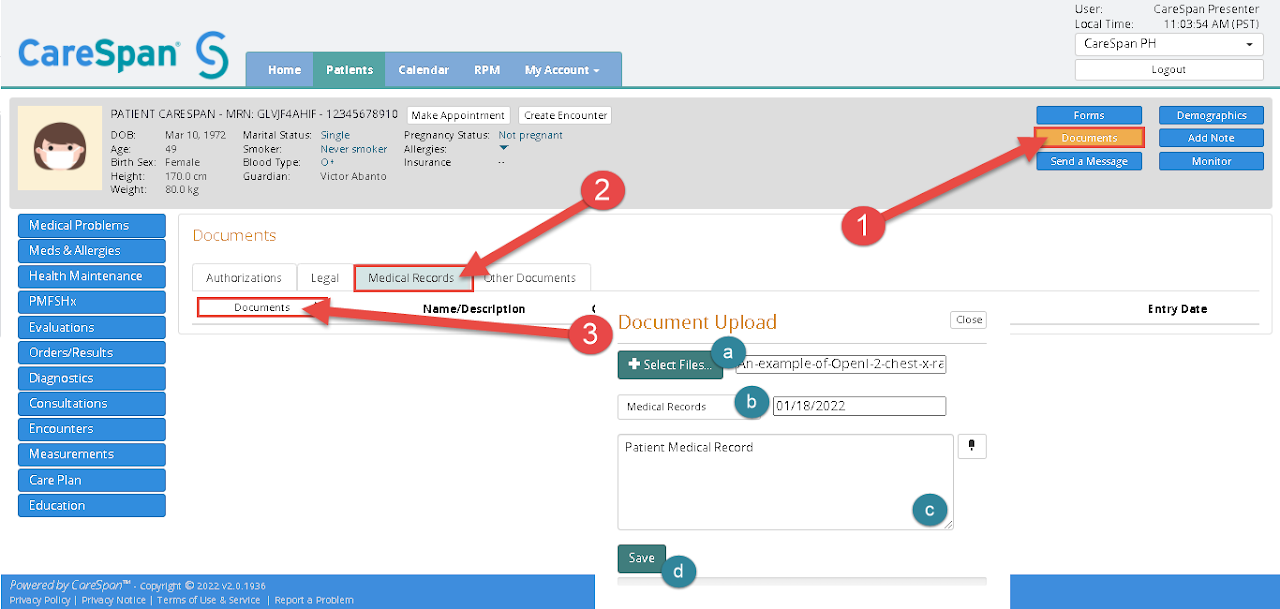Click the Documents upload button under tabs
Image resolution: width=1280 pixels, height=609 pixels.
click(262, 307)
